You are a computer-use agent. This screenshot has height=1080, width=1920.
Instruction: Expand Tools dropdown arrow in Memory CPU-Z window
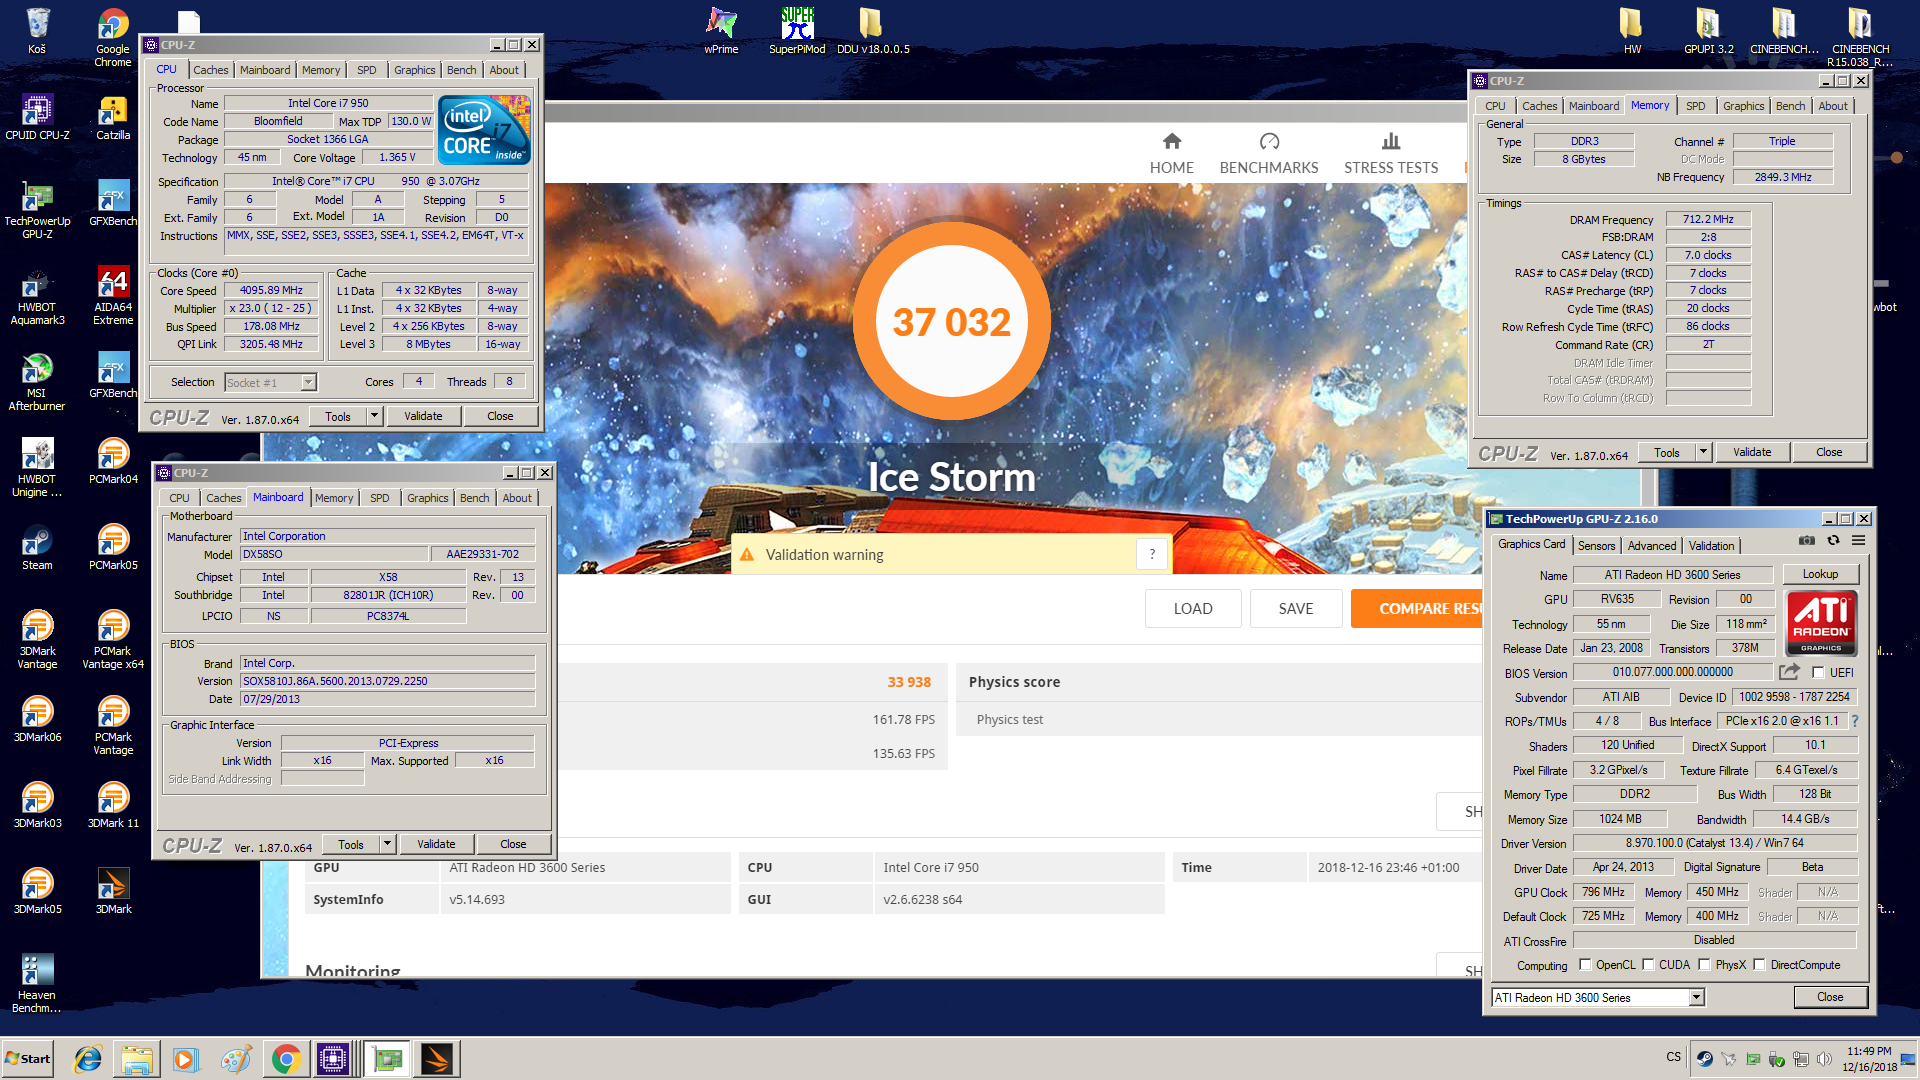pos(1703,452)
